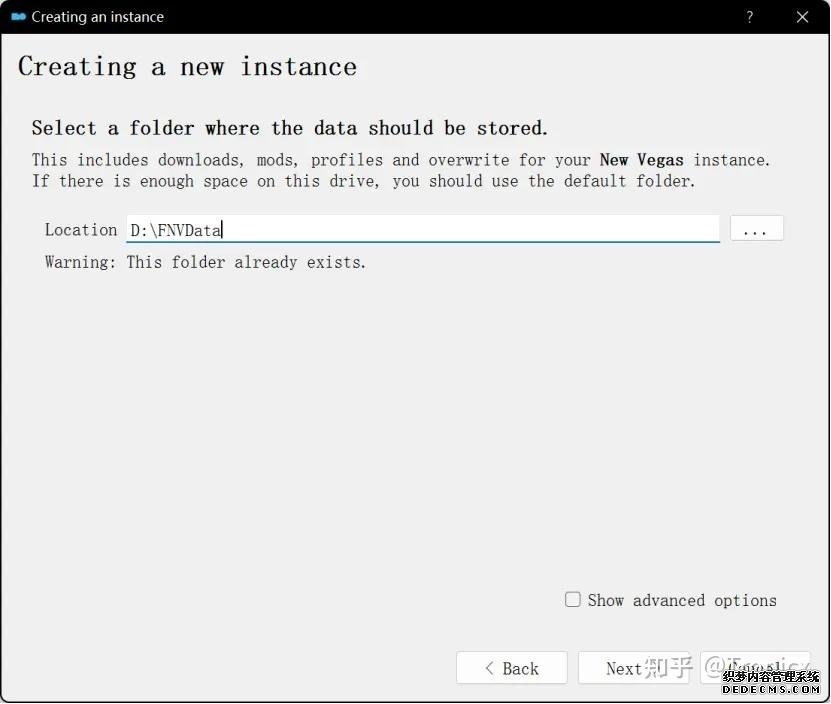Click the 'Creating a new instance' heading
The height and width of the screenshot is (704, 831).
coord(187,67)
